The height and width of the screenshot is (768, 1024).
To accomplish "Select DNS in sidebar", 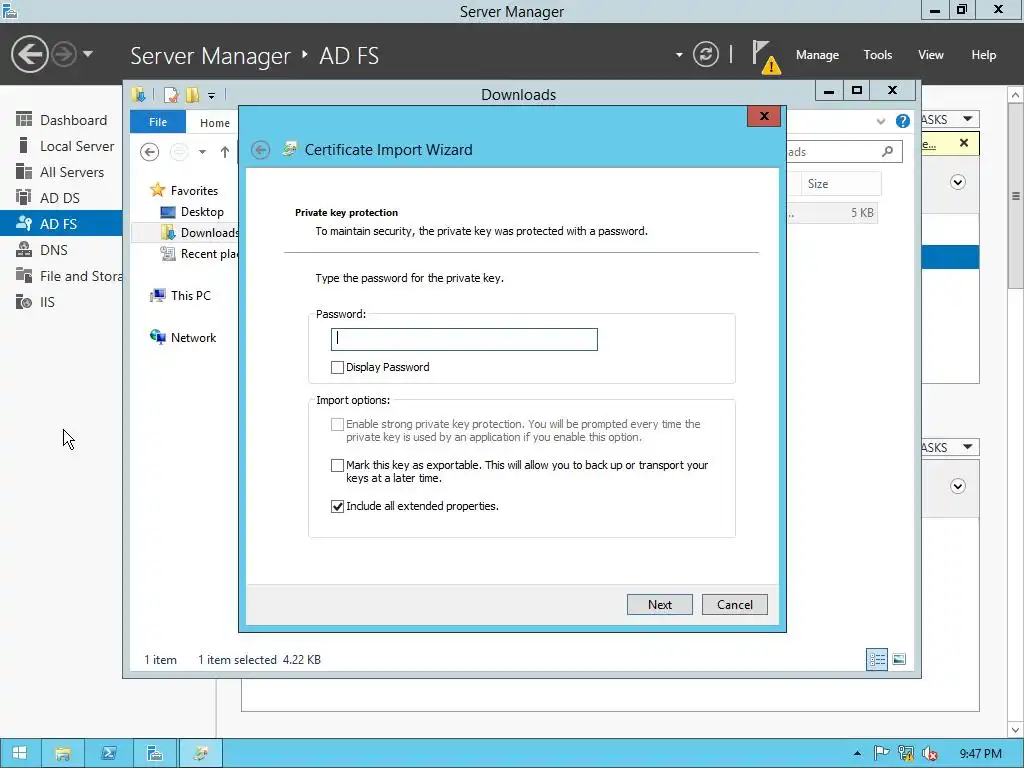I will (x=61, y=249).
